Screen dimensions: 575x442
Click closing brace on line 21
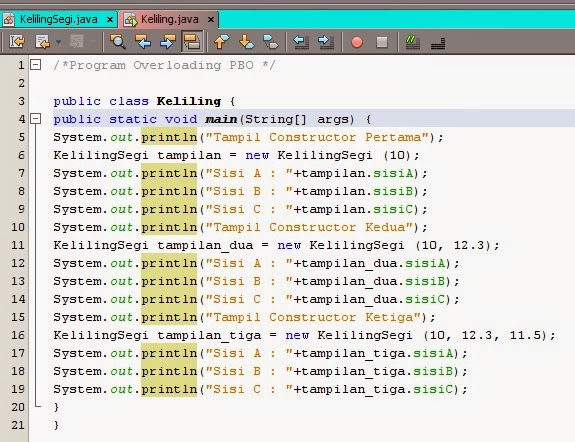coord(56,425)
